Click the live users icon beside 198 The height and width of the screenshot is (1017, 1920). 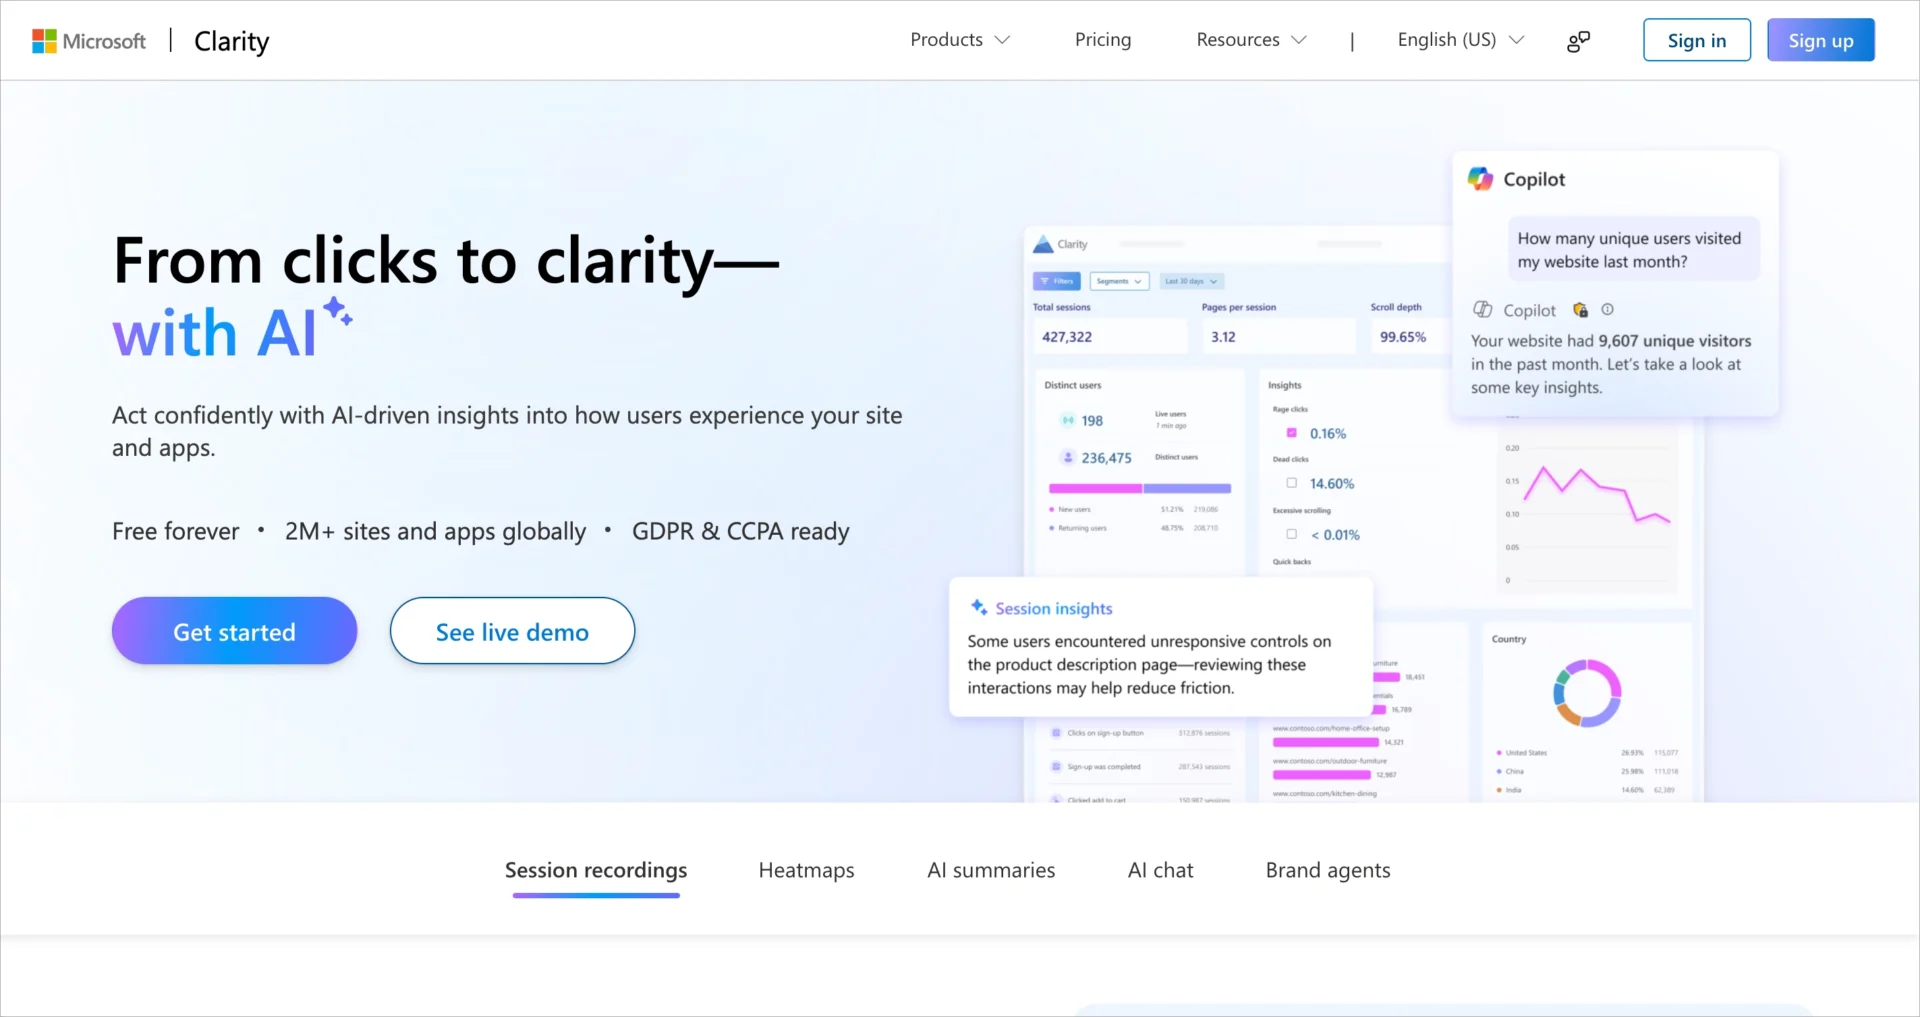[1066, 420]
